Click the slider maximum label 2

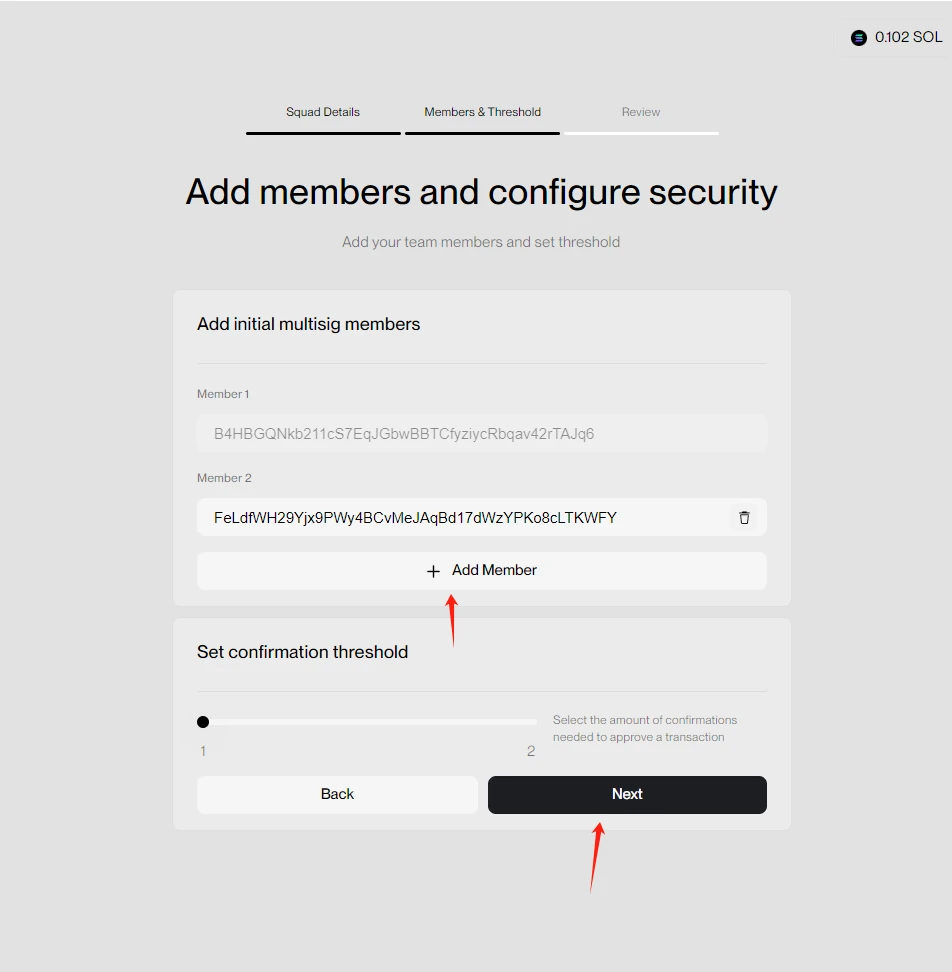click(x=531, y=751)
